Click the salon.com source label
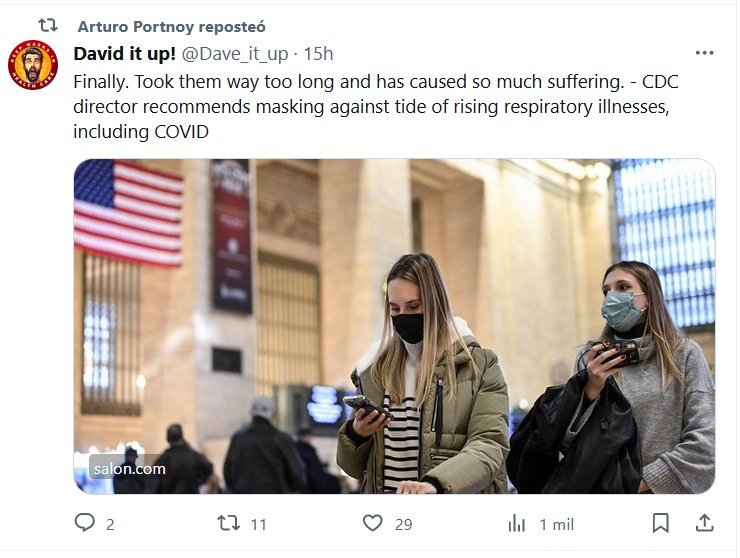 pyautogui.click(x=128, y=468)
